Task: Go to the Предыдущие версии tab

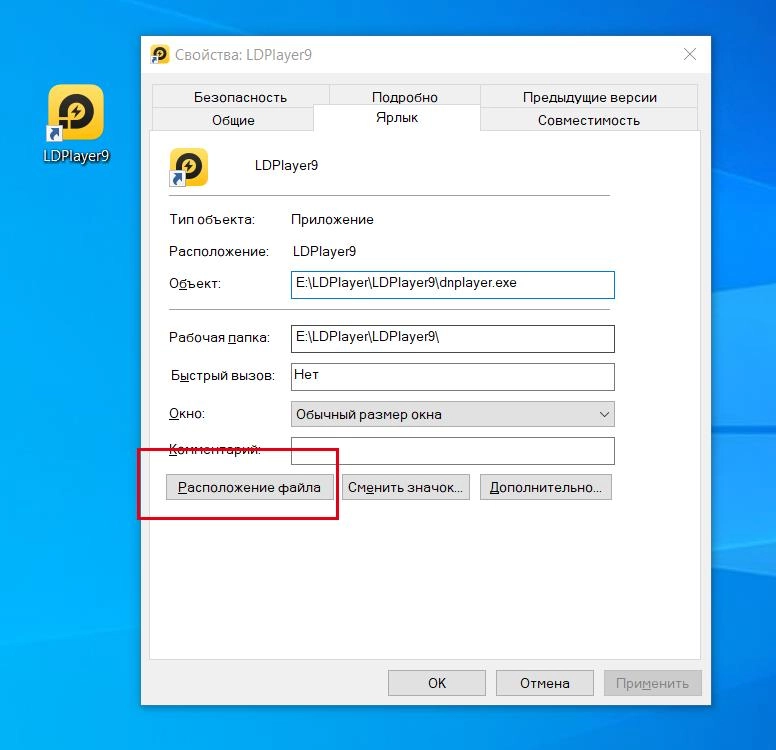Action: (589, 97)
